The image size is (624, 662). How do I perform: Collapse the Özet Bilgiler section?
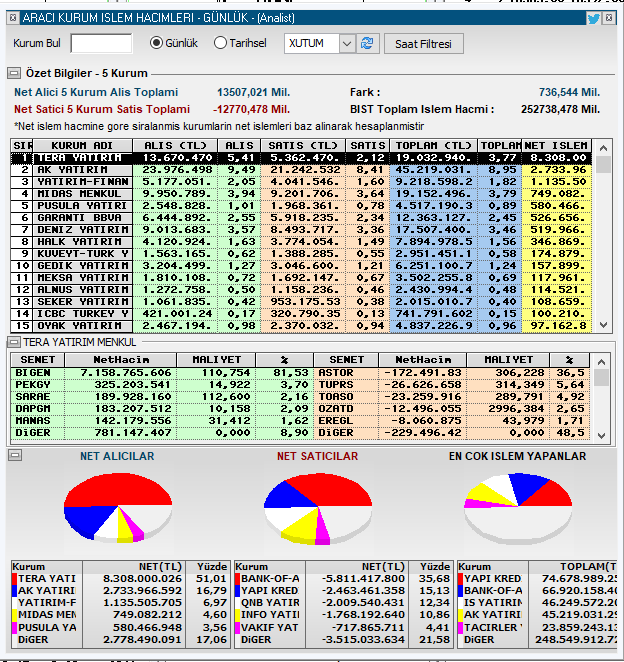click(x=14, y=73)
